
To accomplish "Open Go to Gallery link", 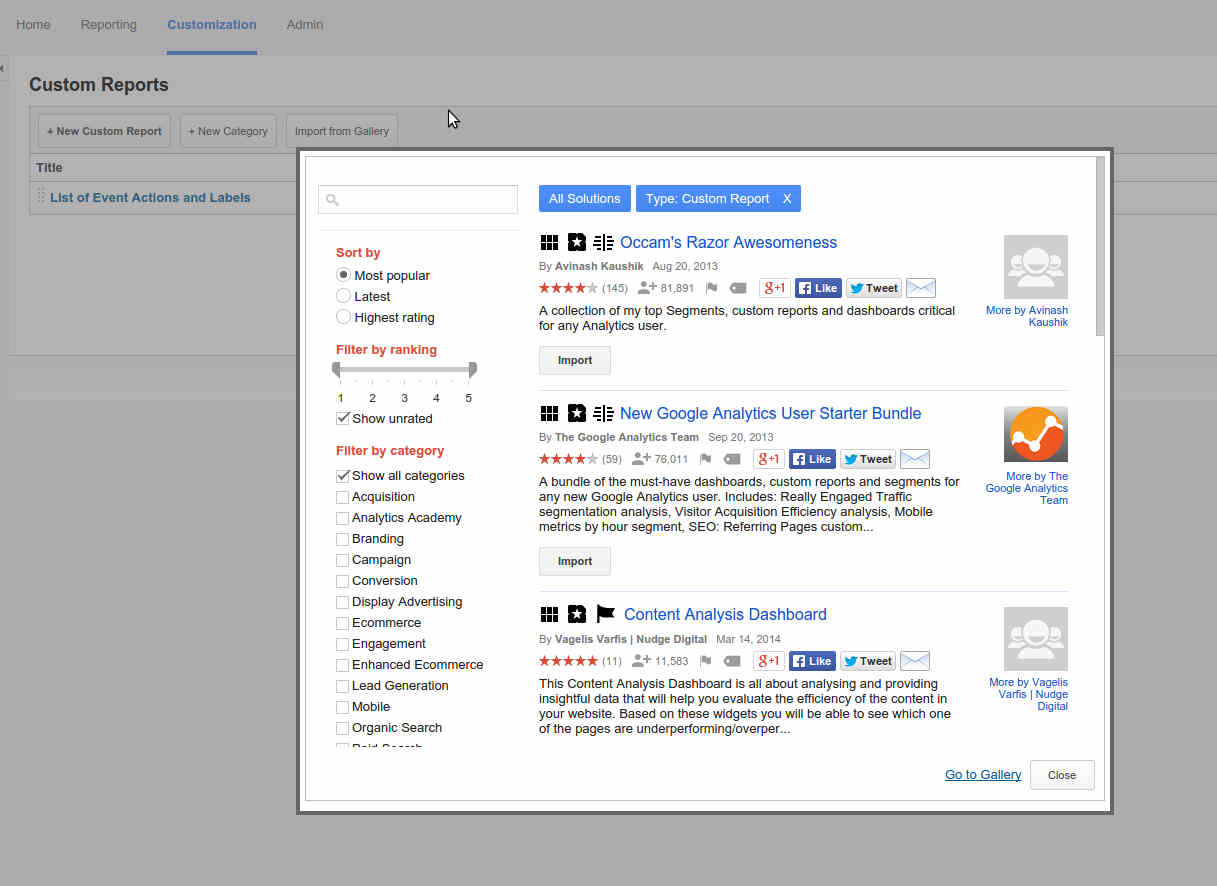I will (983, 775).
